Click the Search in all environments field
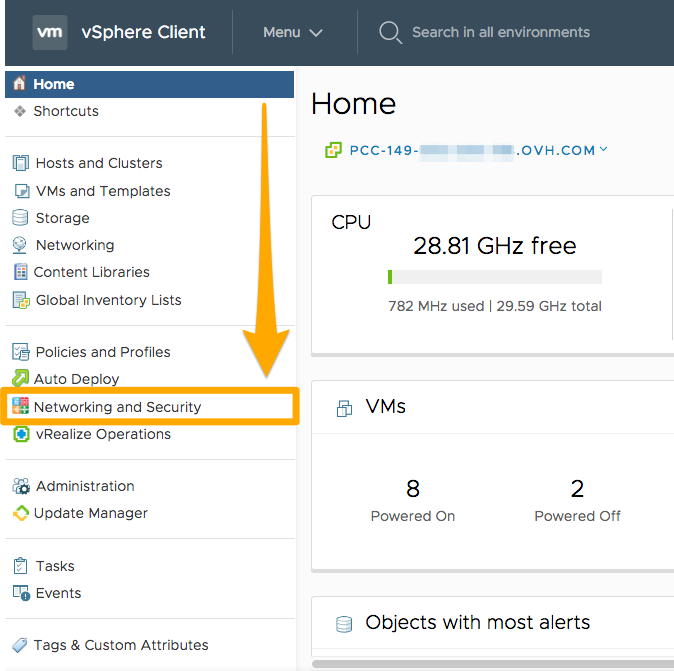The height and width of the screenshot is (671, 674). tap(501, 32)
